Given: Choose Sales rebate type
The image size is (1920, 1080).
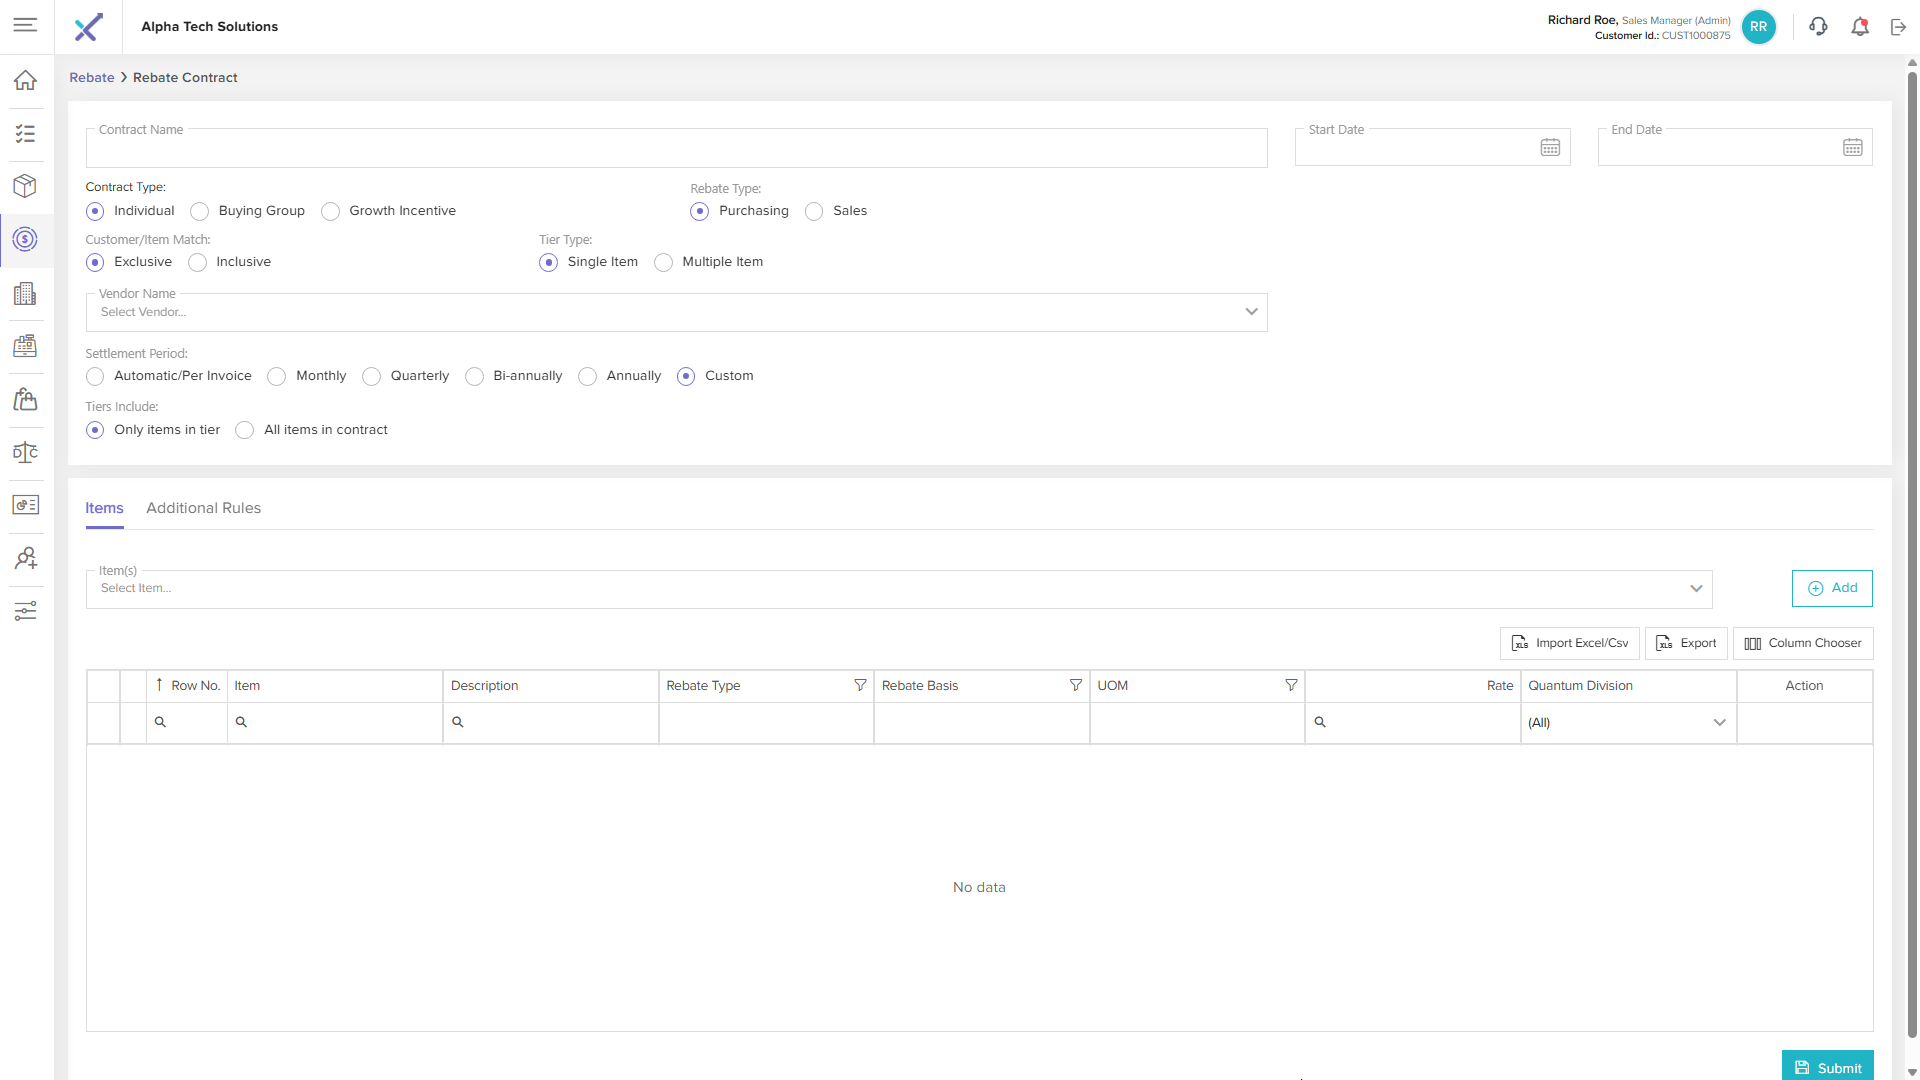Looking at the screenshot, I should point(814,211).
